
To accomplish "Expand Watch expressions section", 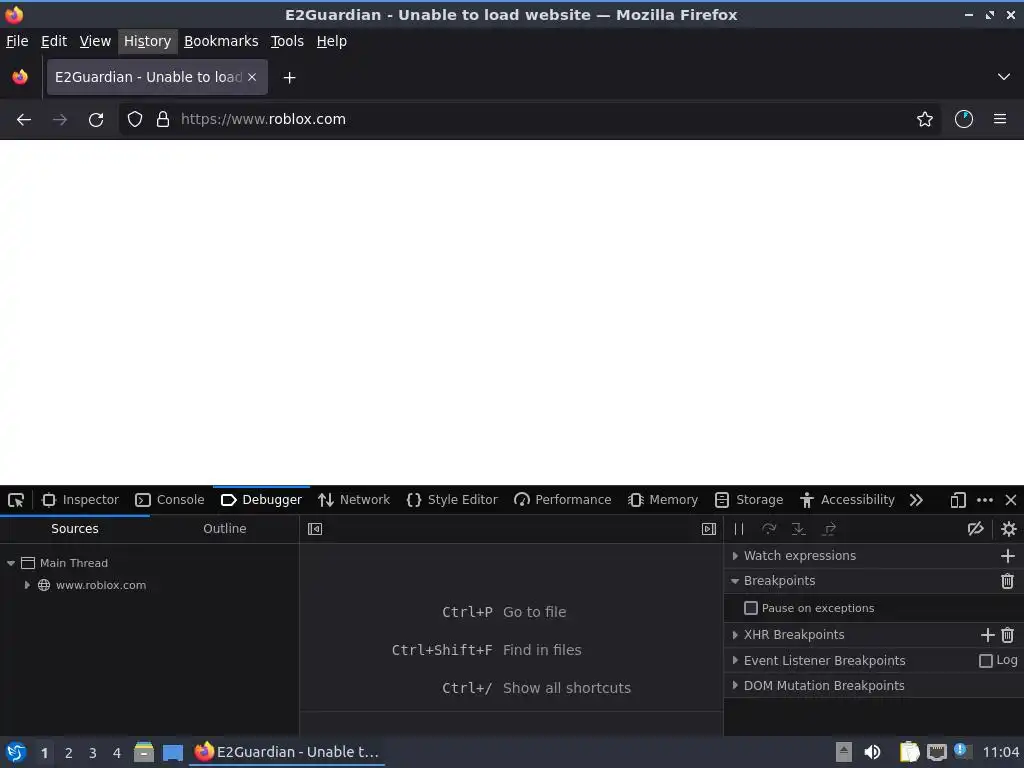I will tap(735, 556).
